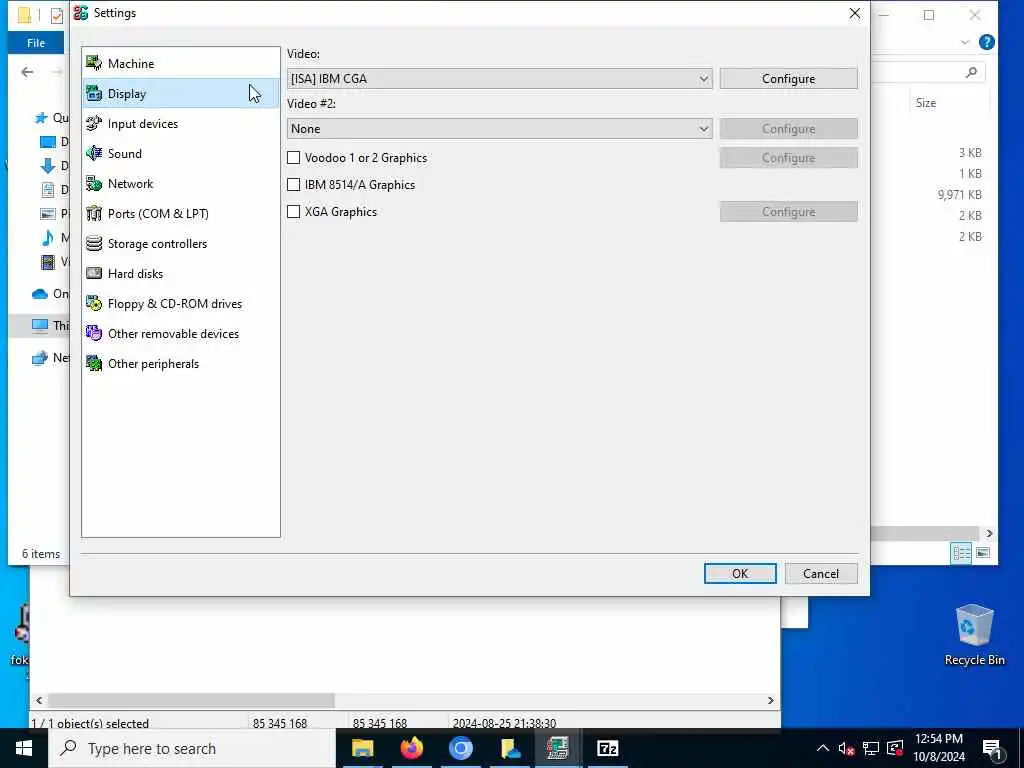Open the Chrome taskbar icon
1024x768 pixels.
coord(460,748)
